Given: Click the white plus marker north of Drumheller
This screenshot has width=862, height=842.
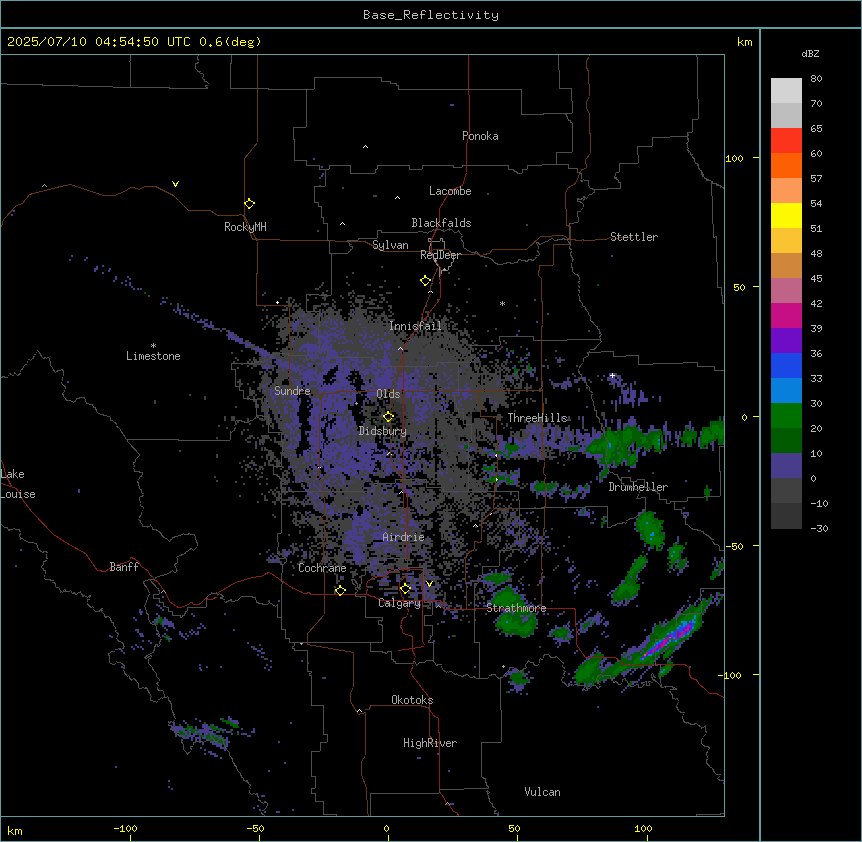Looking at the screenshot, I should tap(612, 376).
